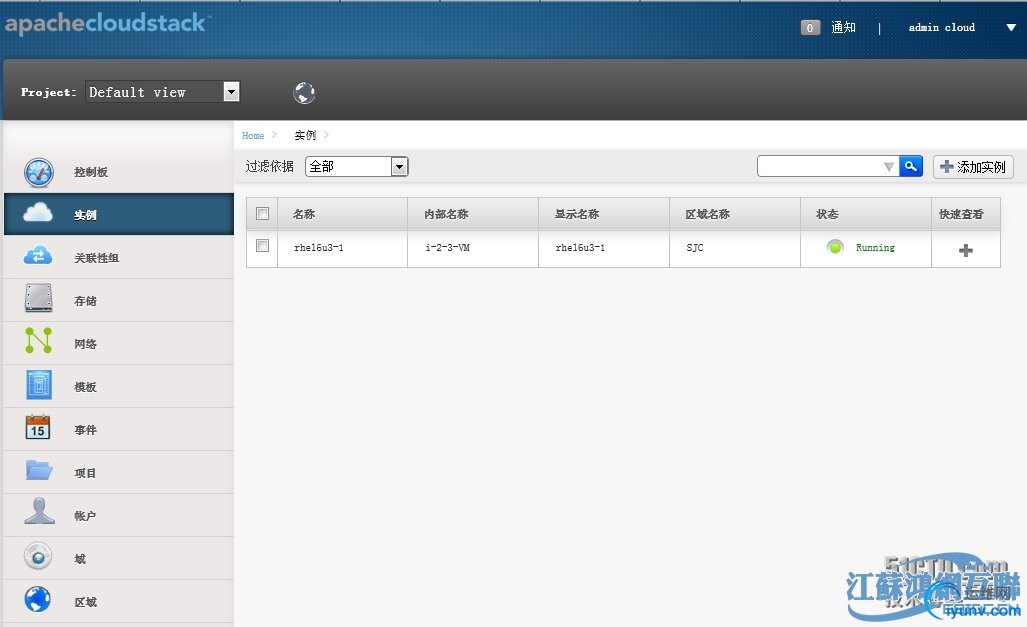This screenshot has width=1027, height=627.
Task: Click the notification count badge 0
Action: (810, 28)
